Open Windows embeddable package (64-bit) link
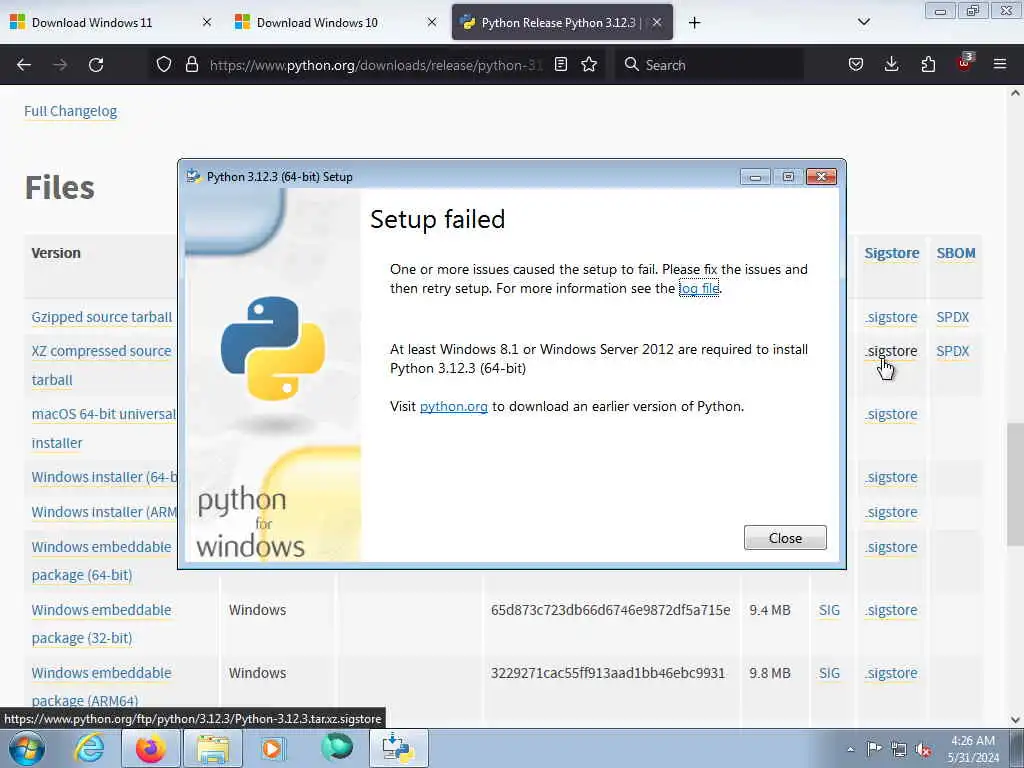This screenshot has height=768, width=1024. click(101, 561)
